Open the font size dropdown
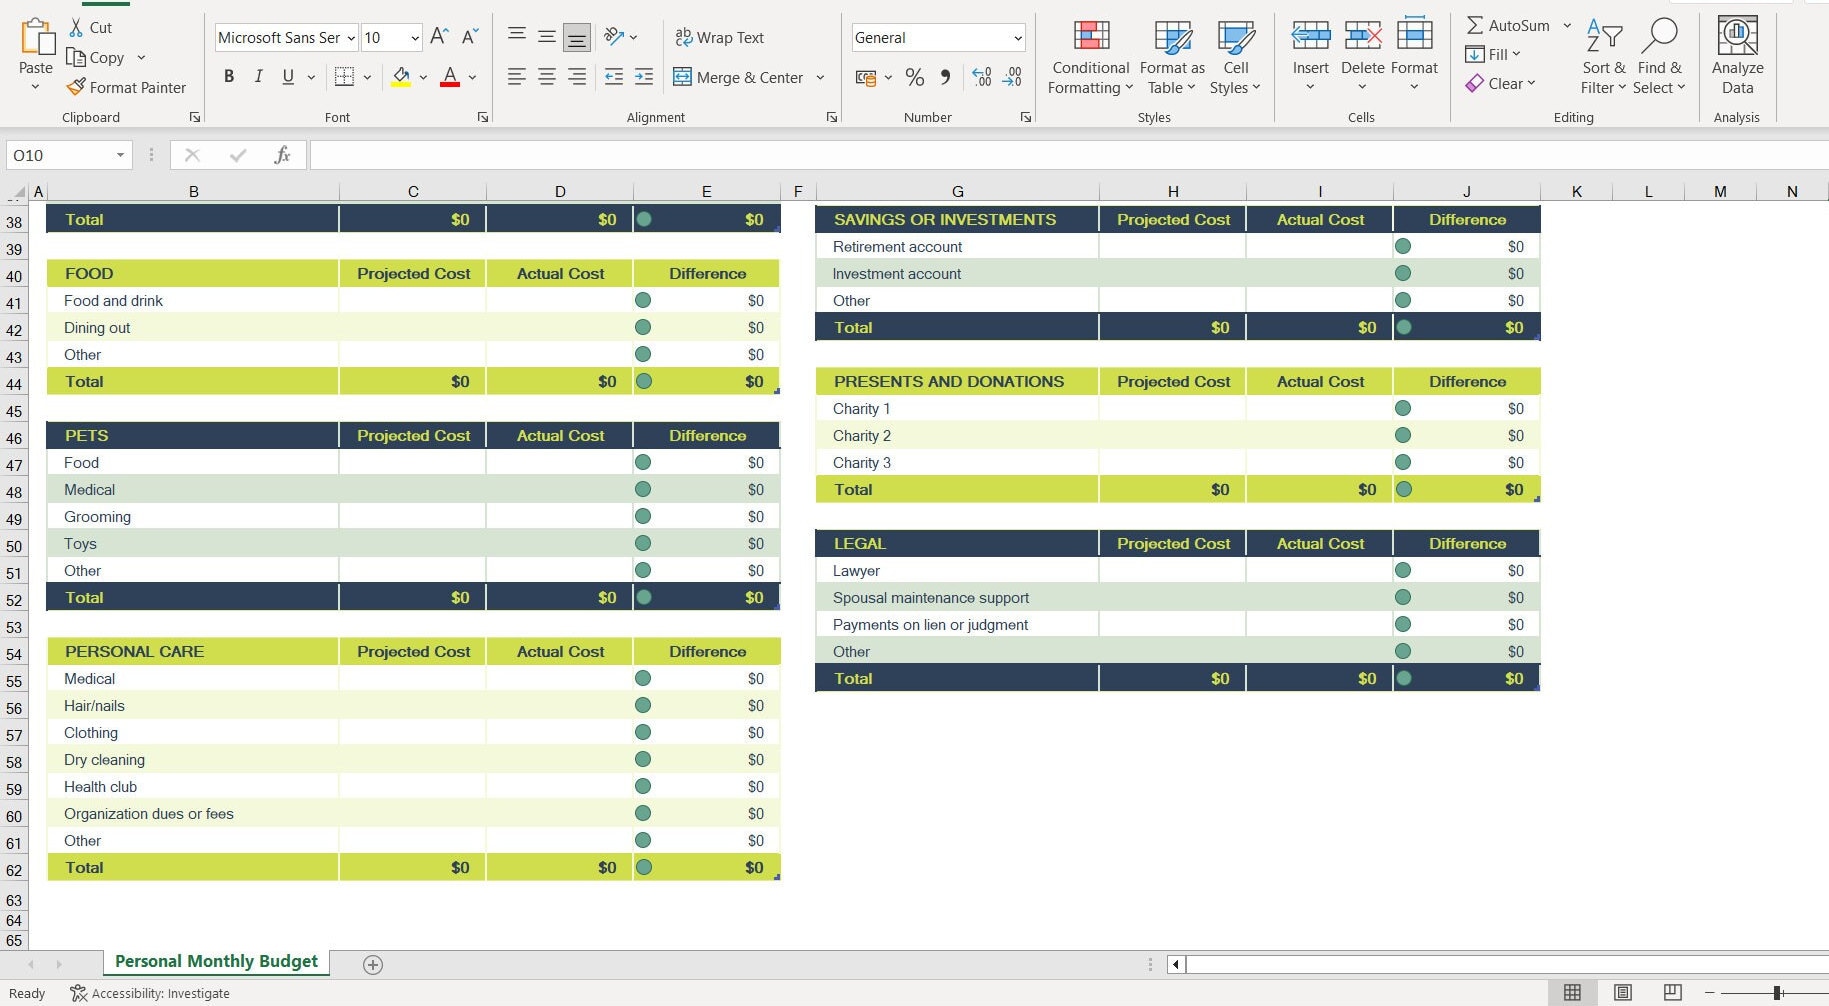Screen dimensions: 1829x1006 [415, 38]
